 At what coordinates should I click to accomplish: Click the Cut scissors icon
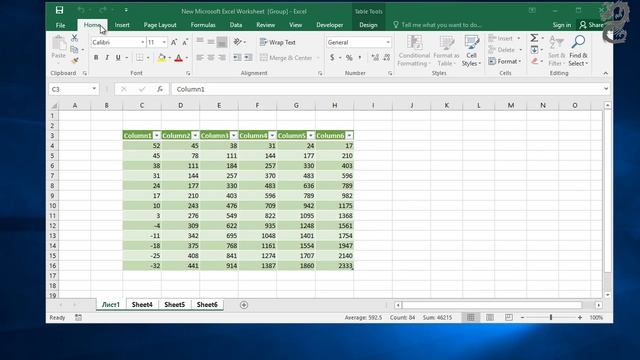coord(74,38)
